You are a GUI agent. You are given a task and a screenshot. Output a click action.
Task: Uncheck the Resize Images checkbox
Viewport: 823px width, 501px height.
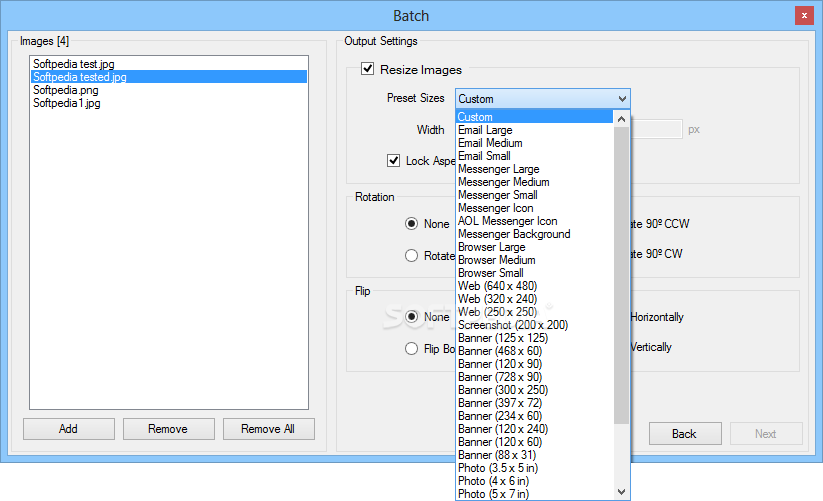tap(367, 69)
